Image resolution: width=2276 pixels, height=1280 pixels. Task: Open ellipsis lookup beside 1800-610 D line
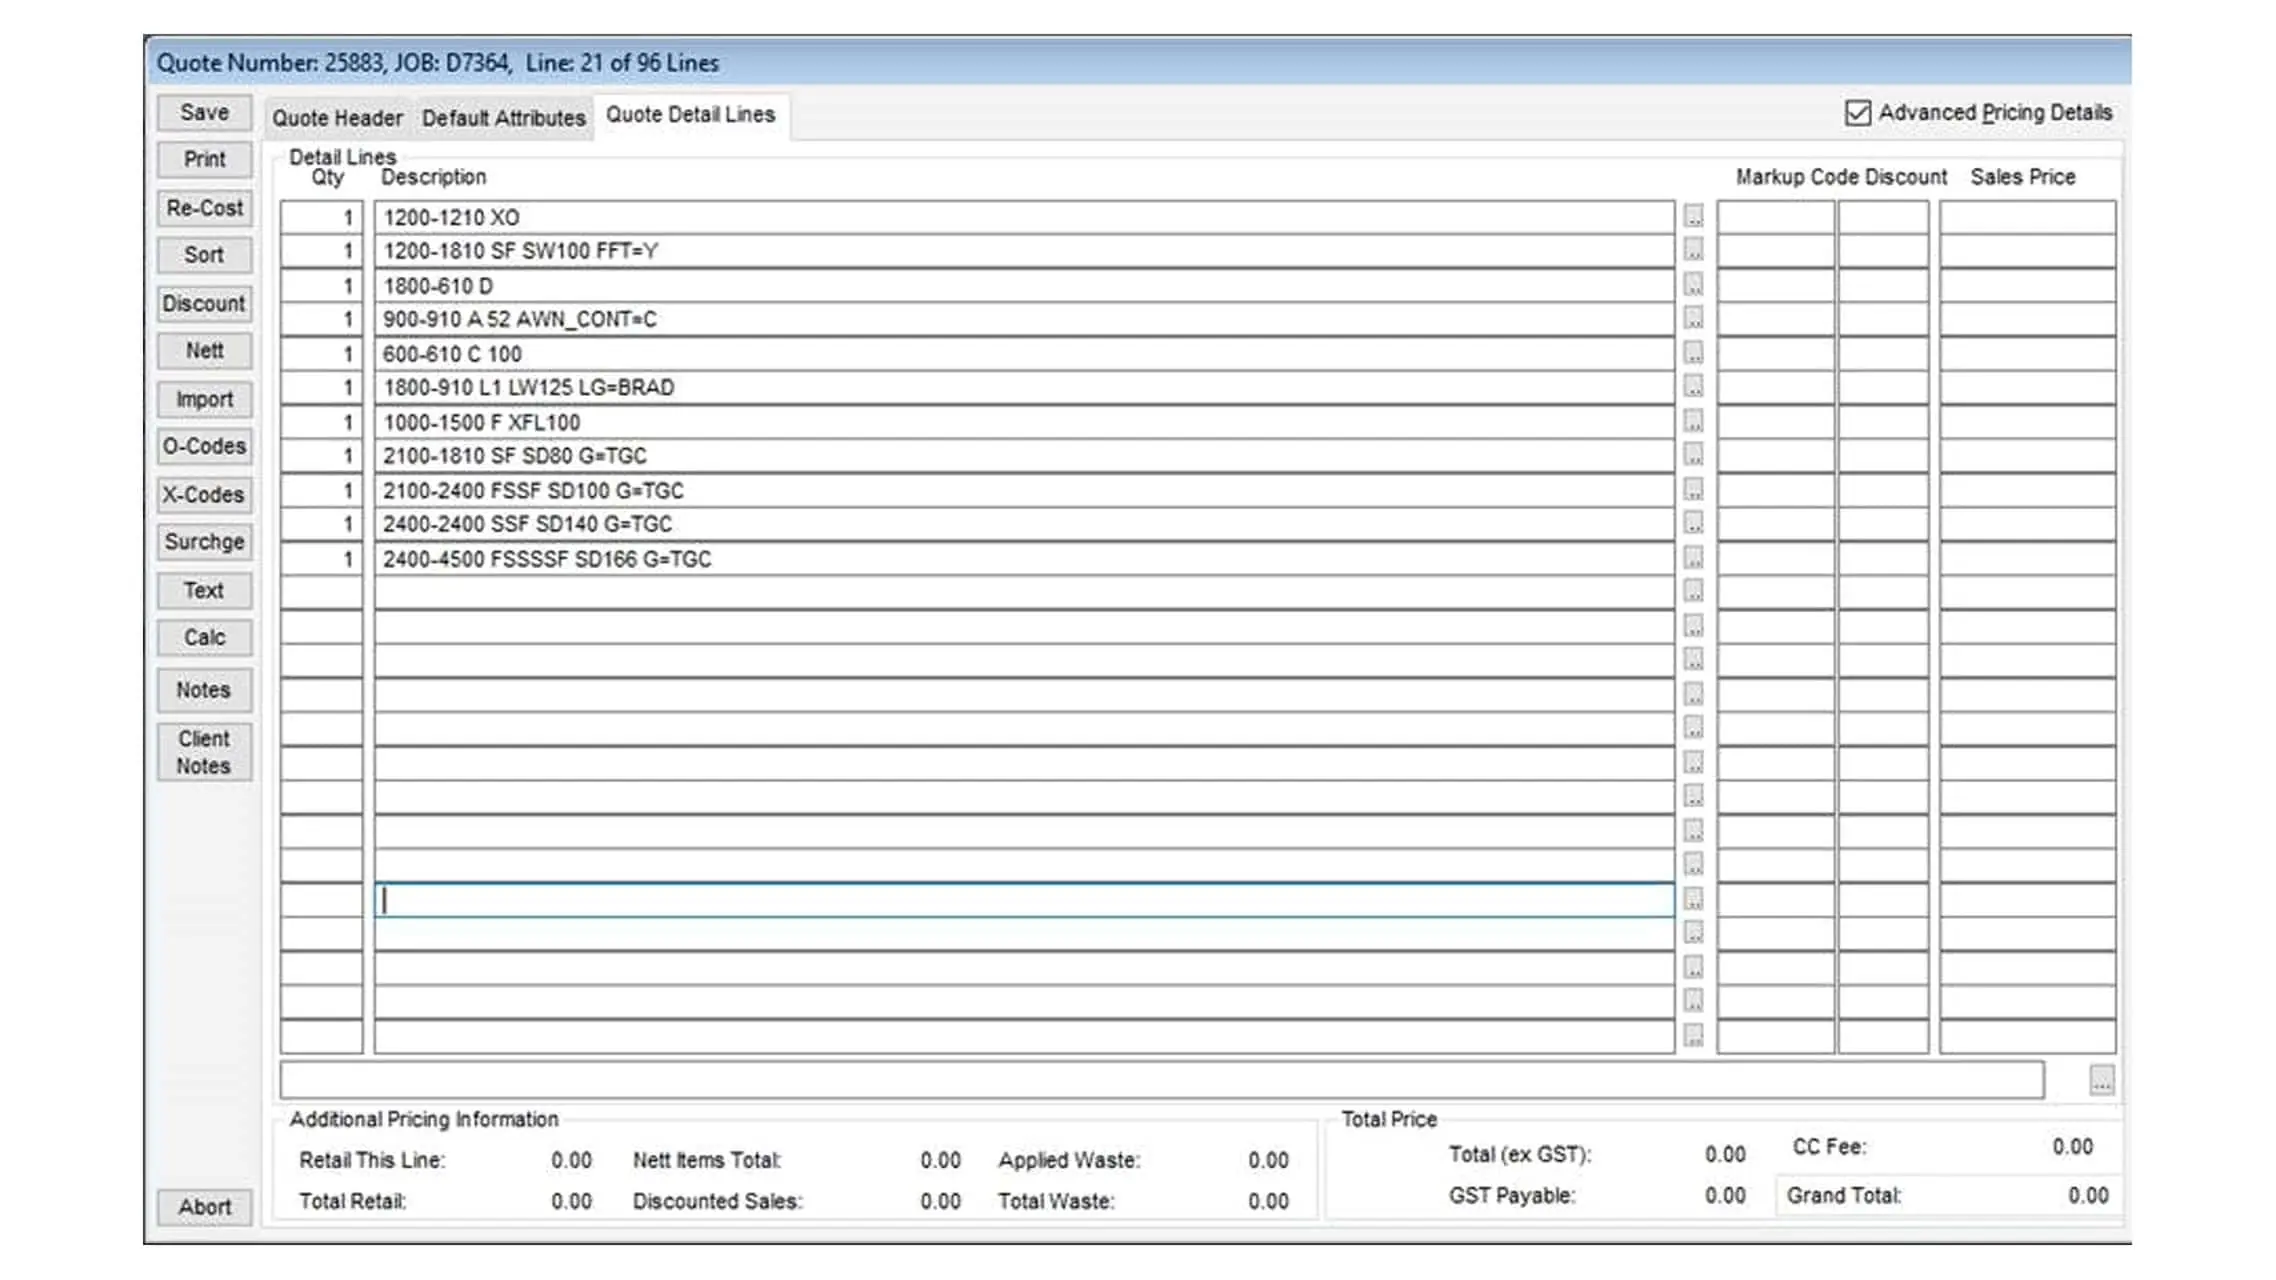click(x=1693, y=284)
